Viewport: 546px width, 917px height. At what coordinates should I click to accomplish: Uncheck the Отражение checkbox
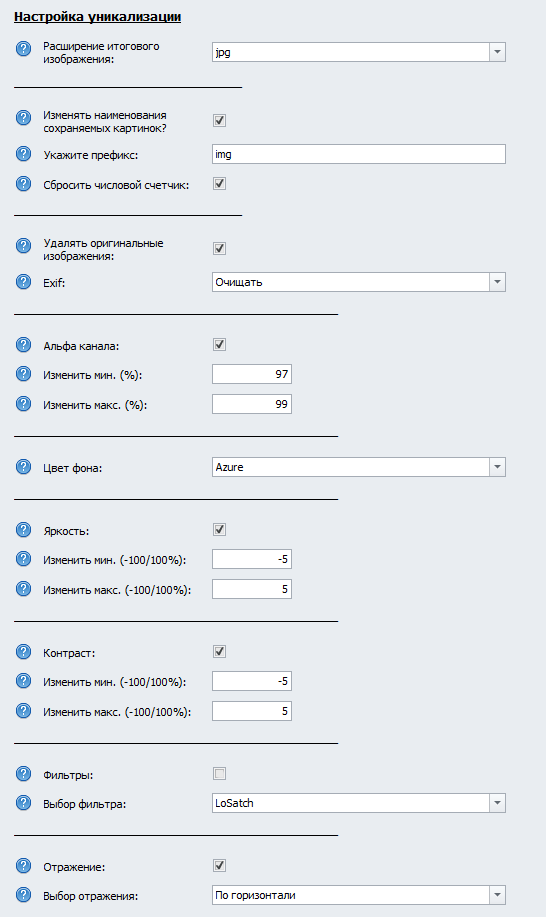(x=219, y=866)
